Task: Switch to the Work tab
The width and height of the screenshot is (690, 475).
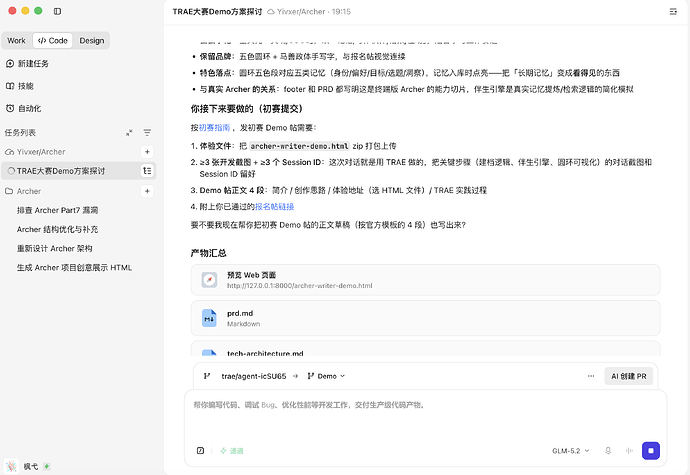Action: click(x=16, y=41)
